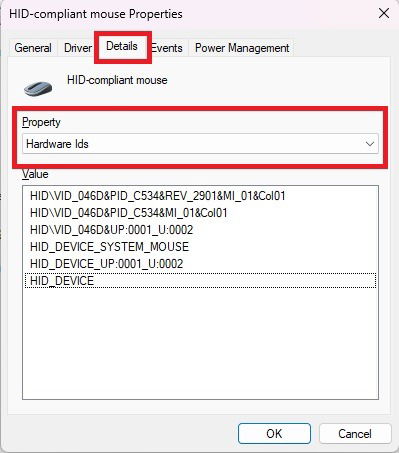Close the Properties dialog with X
Image resolution: width=399 pixels, height=453 pixels.
coord(384,14)
